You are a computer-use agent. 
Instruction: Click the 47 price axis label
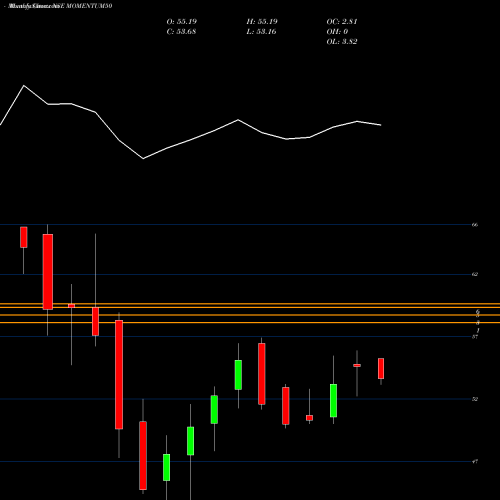(475, 462)
